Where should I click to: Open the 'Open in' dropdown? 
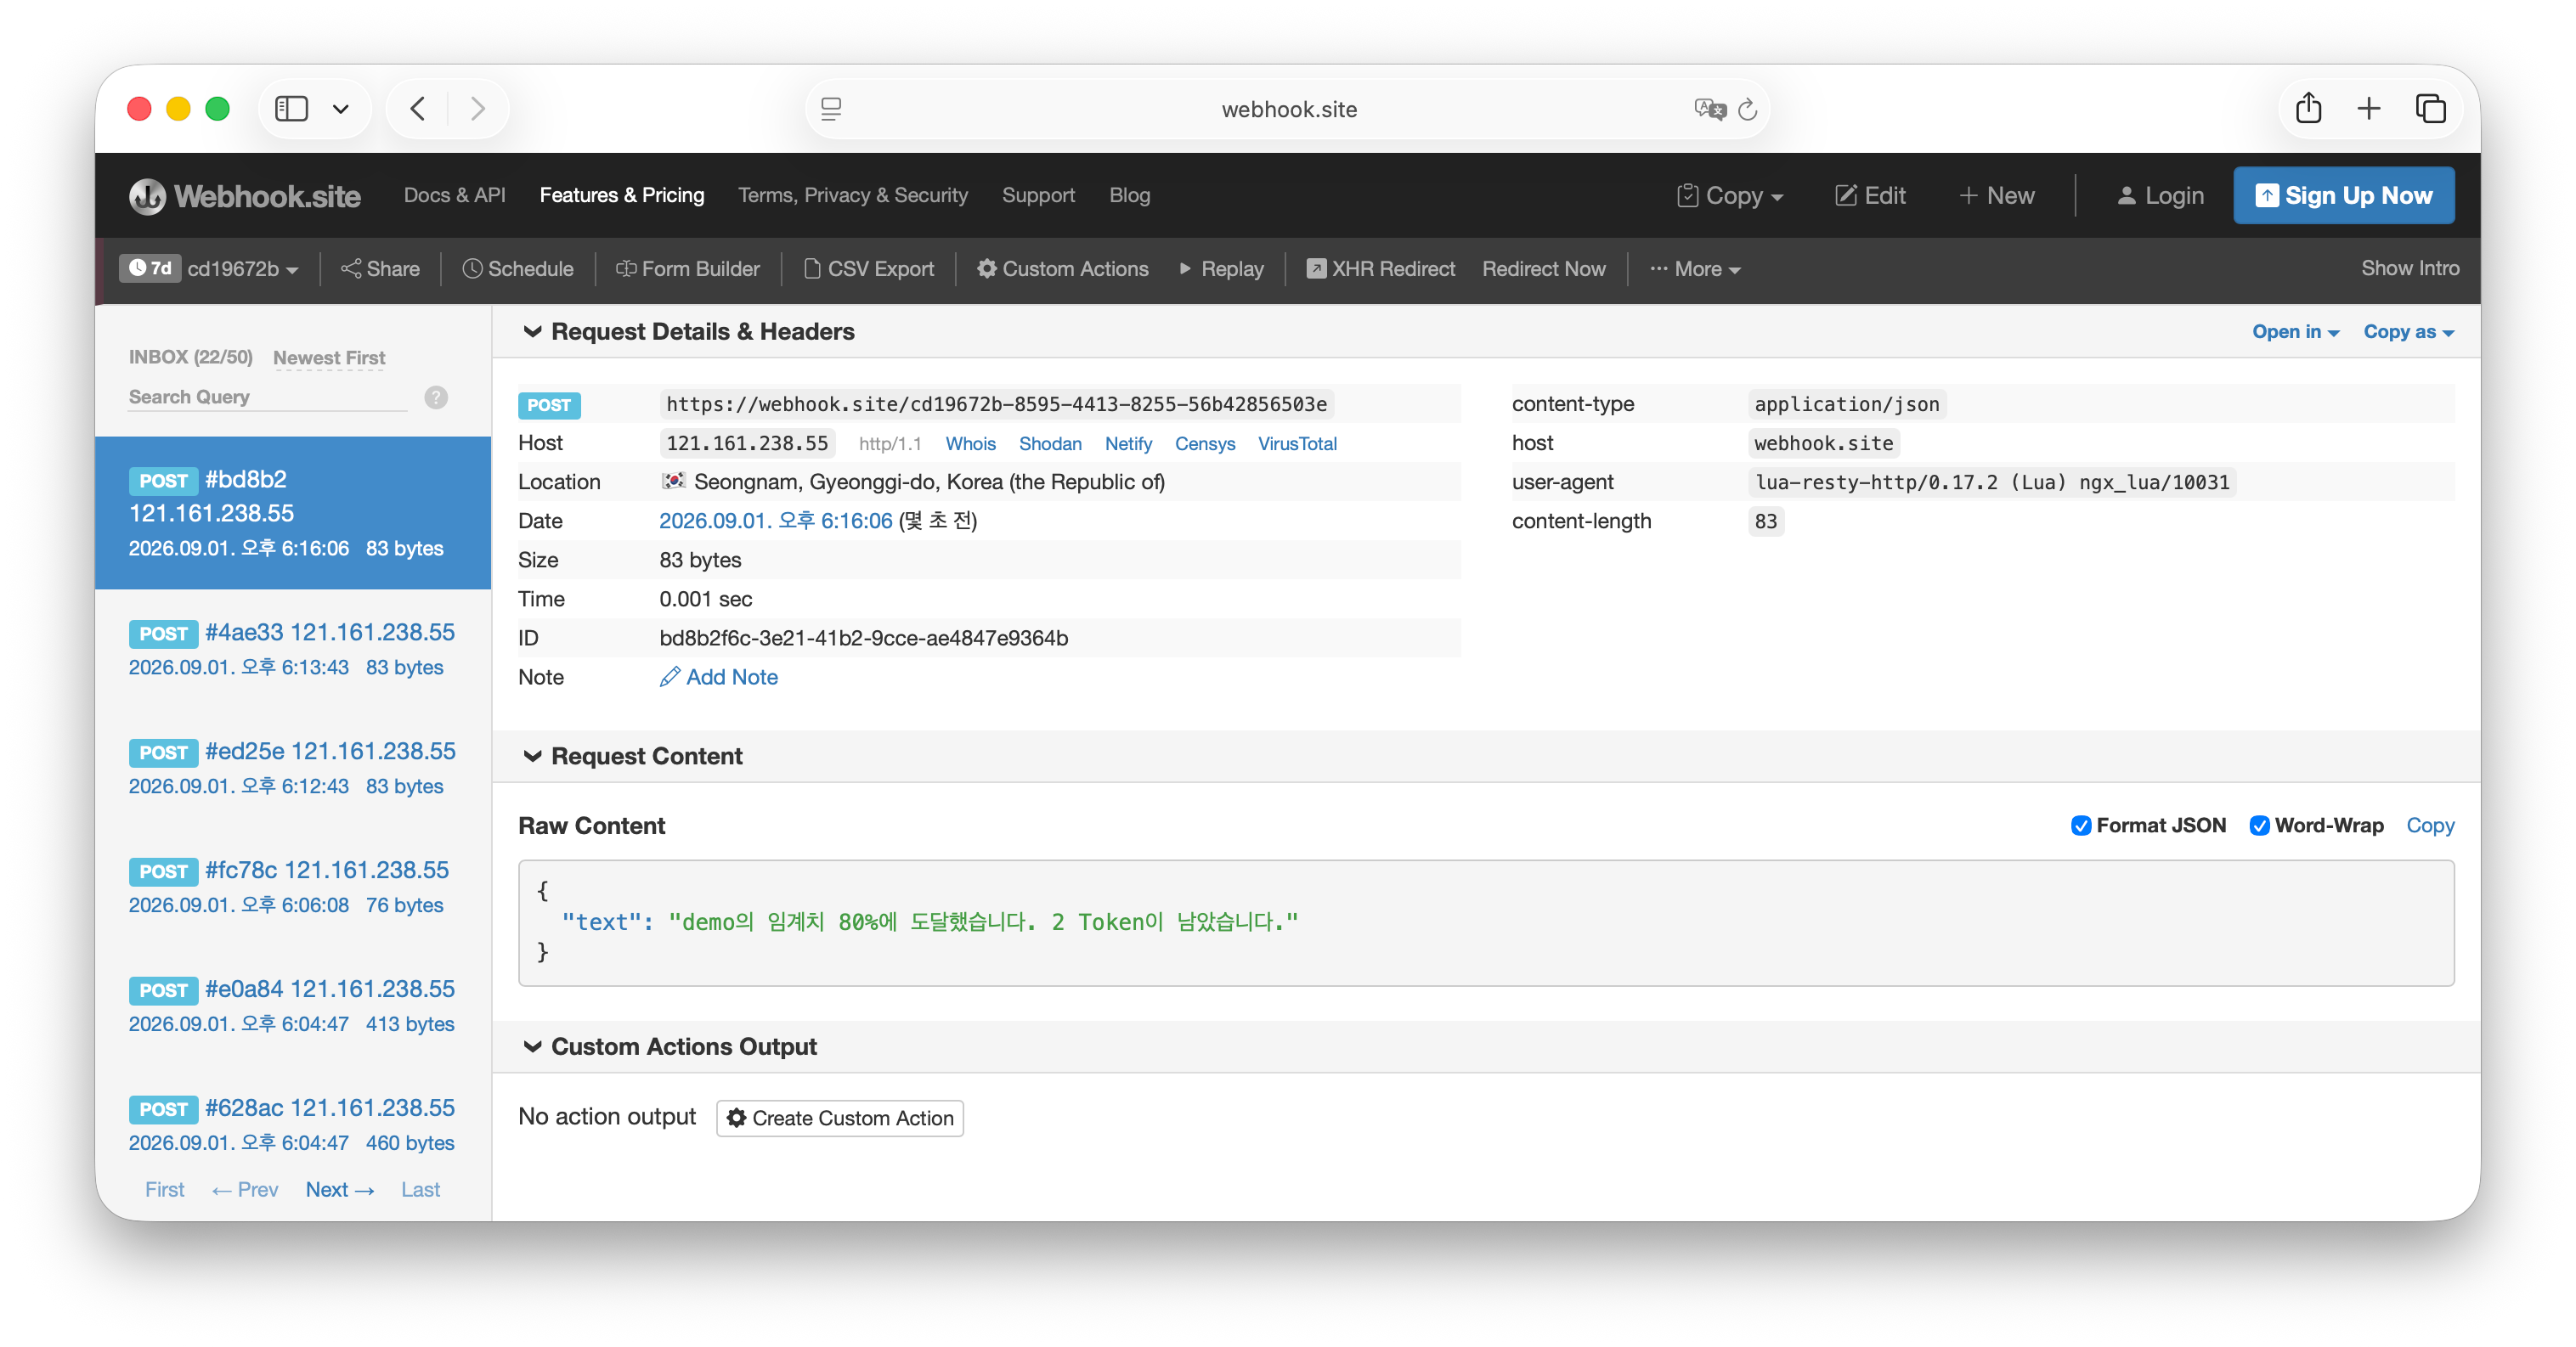click(x=2295, y=332)
